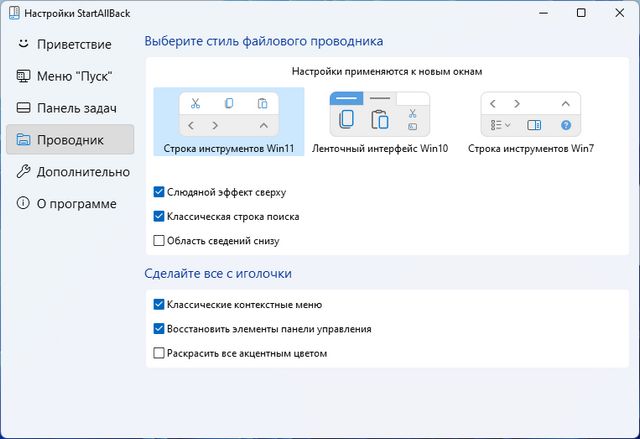Click the folder icon beside Проводник
The width and height of the screenshot is (640, 439).
22,140
